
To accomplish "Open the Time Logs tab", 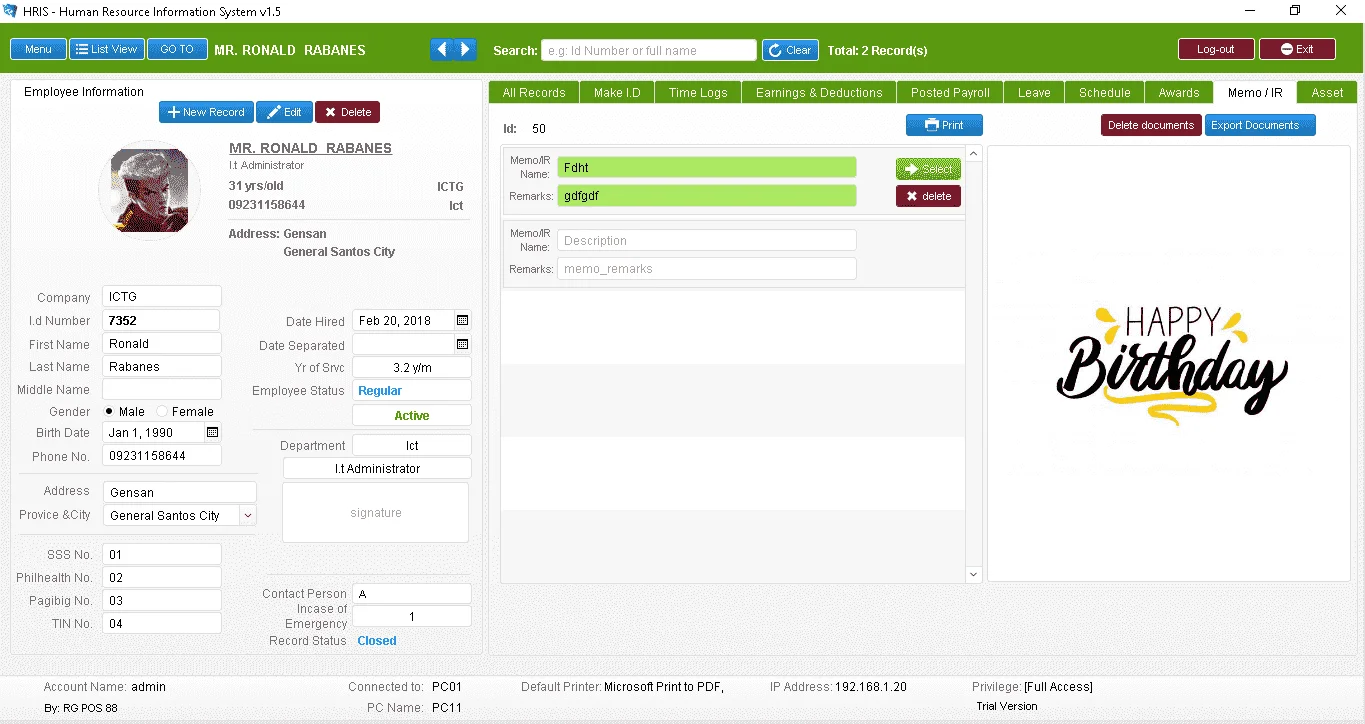I will click(x=698, y=92).
